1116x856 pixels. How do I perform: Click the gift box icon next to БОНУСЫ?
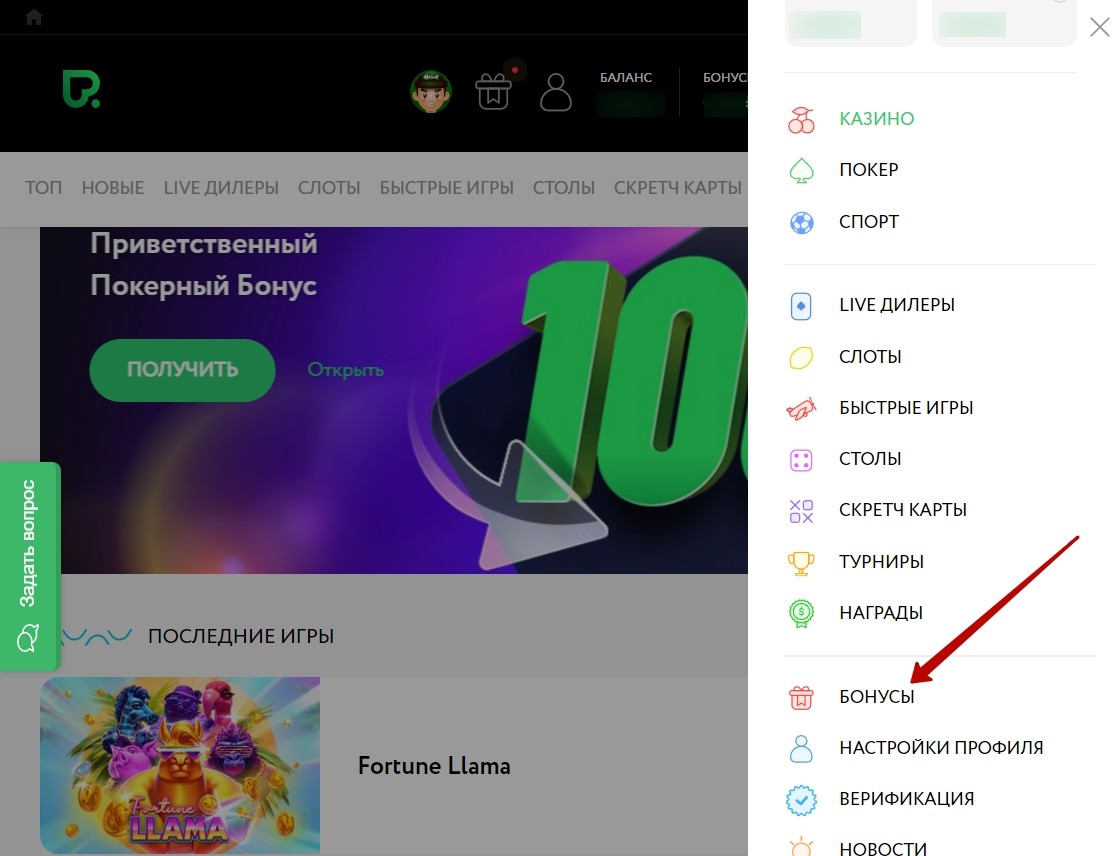[801, 695]
